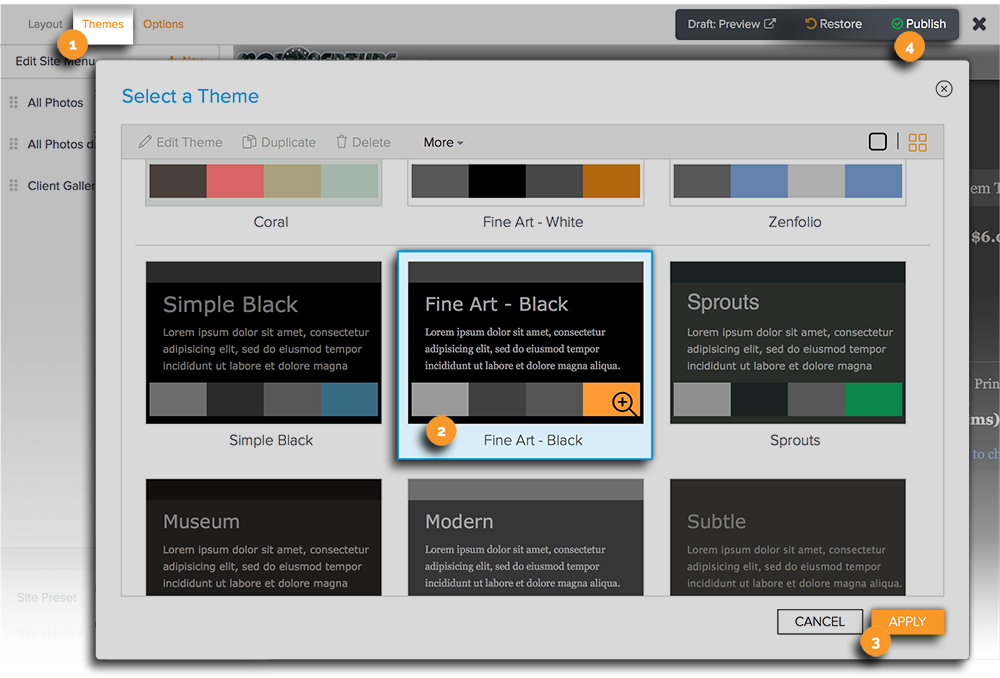Viewport: 1000px width, 678px height.
Task: Click the Edit Site Menu heading
Action: coord(55,61)
